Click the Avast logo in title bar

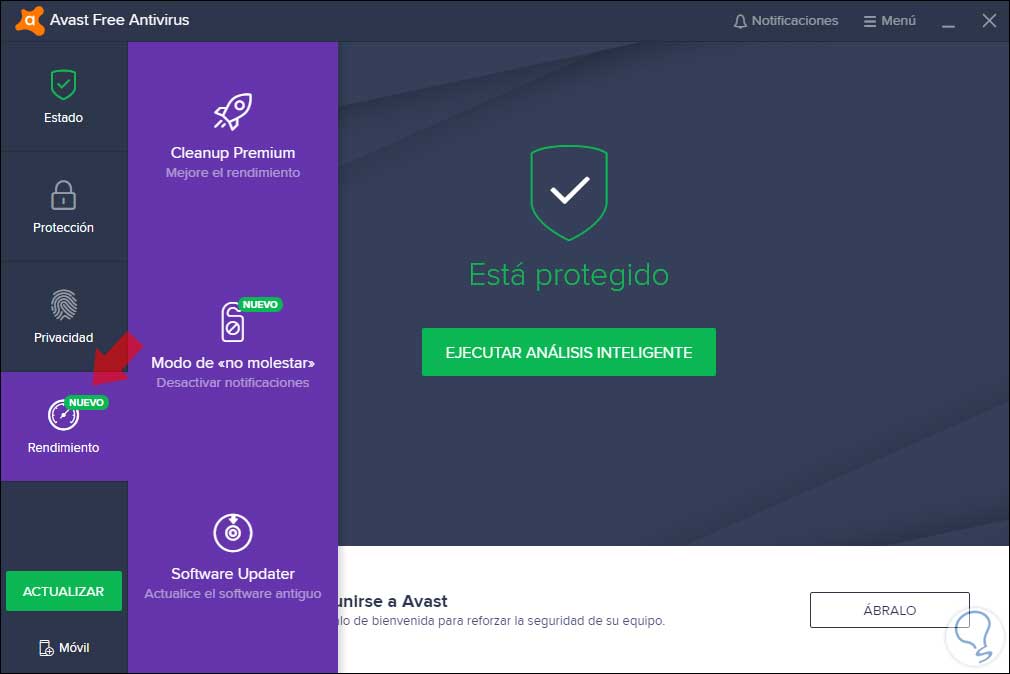click(x=30, y=20)
